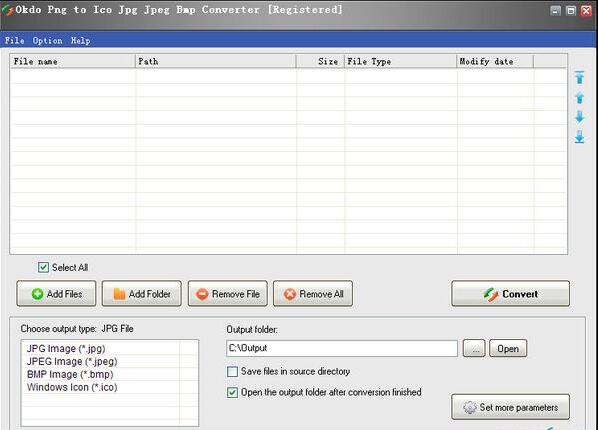This screenshot has height=430, width=598.
Task: Enable Save files in source directory
Action: pos(232,372)
